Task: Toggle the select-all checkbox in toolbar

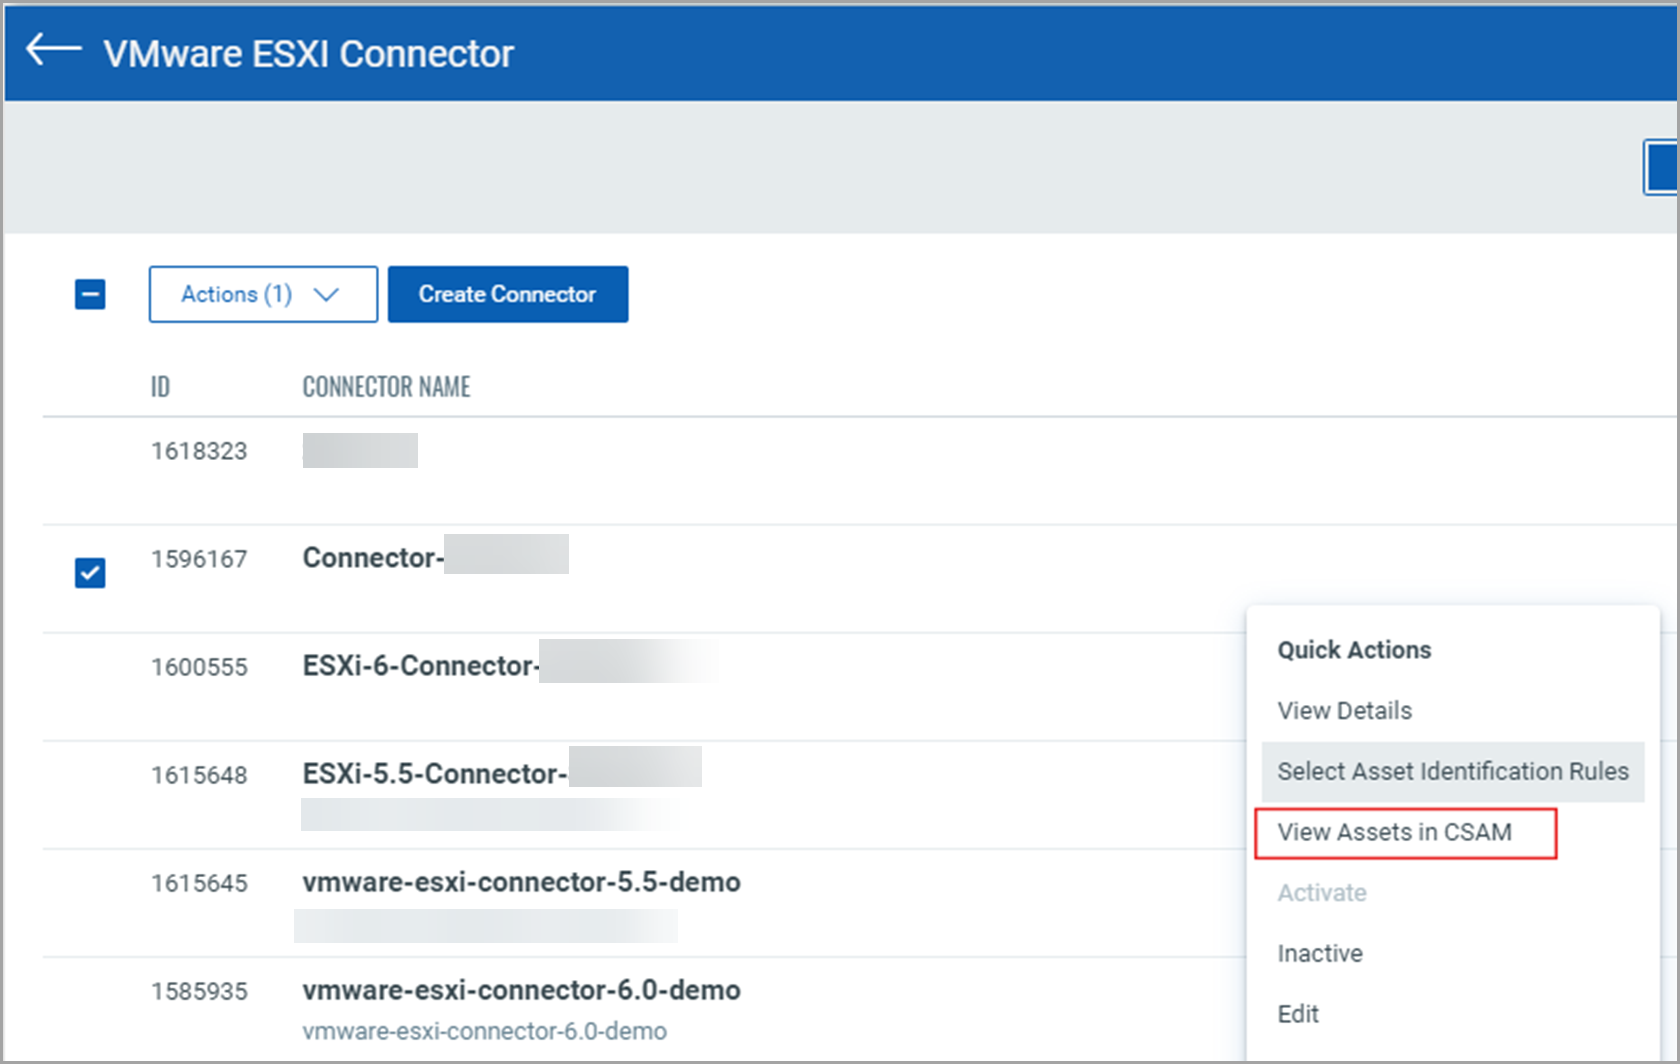Action: coord(90,294)
